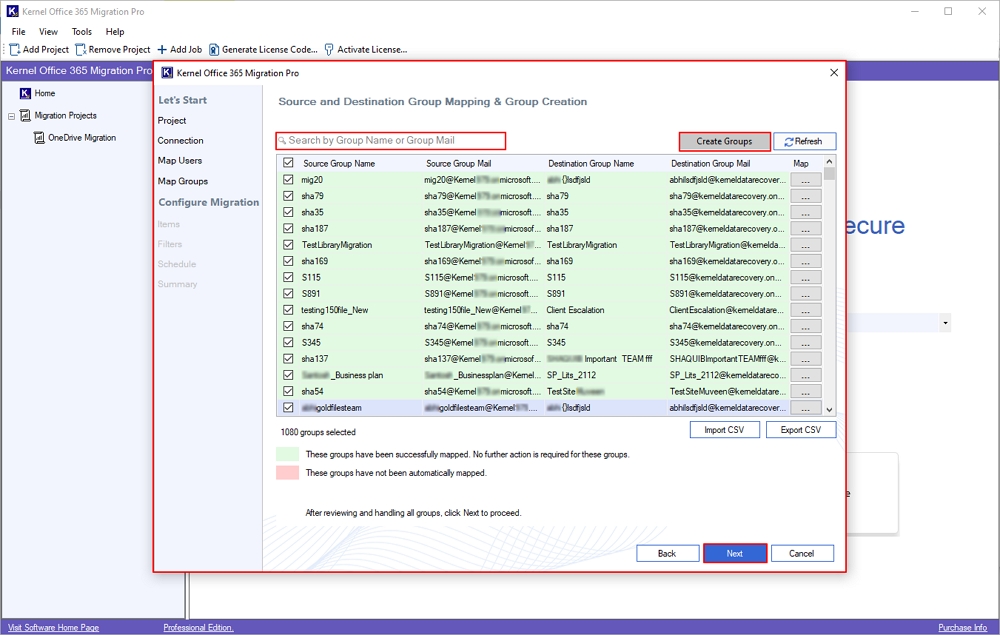Open map options for sha79 row
The height and width of the screenshot is (635, 1000).
805,196
